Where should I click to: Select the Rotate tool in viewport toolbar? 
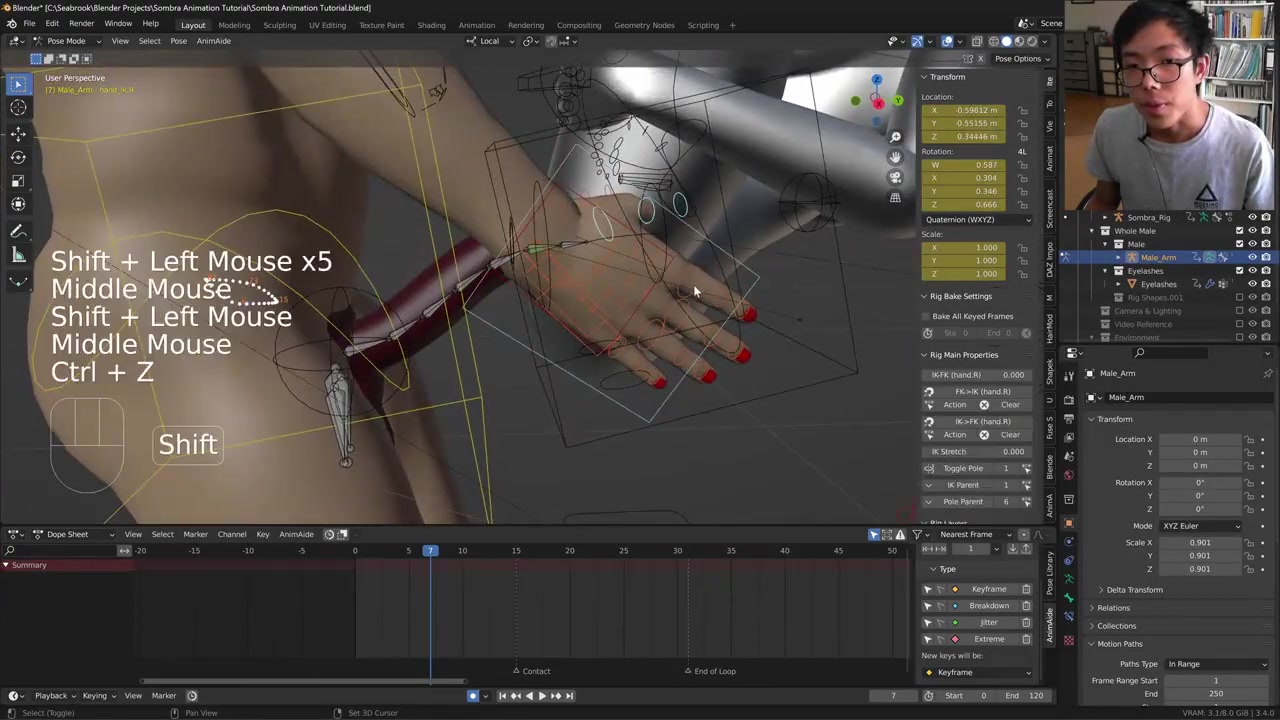18,157
